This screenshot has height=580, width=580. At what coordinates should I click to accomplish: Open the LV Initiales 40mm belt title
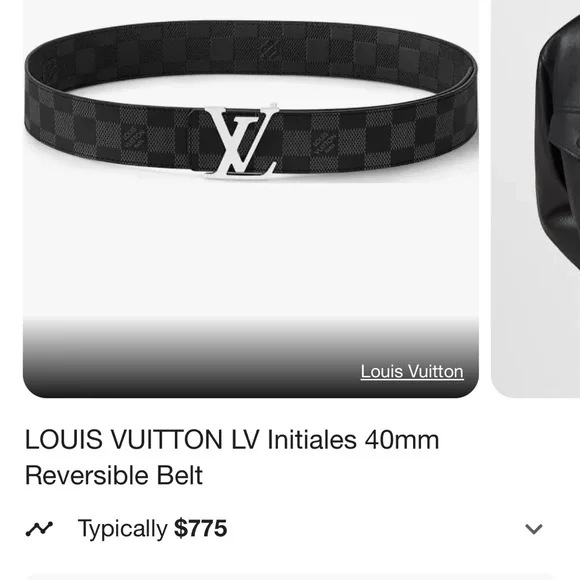[232, 457]
